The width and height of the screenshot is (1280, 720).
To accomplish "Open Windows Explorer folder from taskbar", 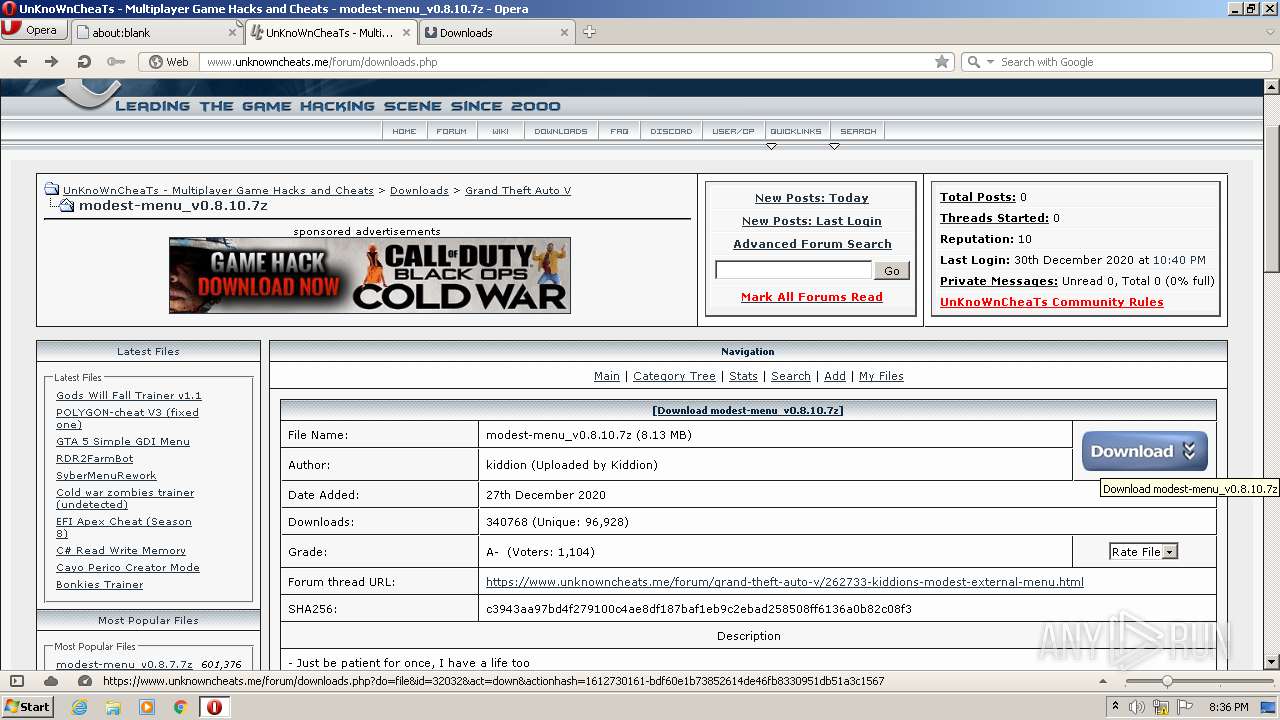I will [x=113, y=707].
